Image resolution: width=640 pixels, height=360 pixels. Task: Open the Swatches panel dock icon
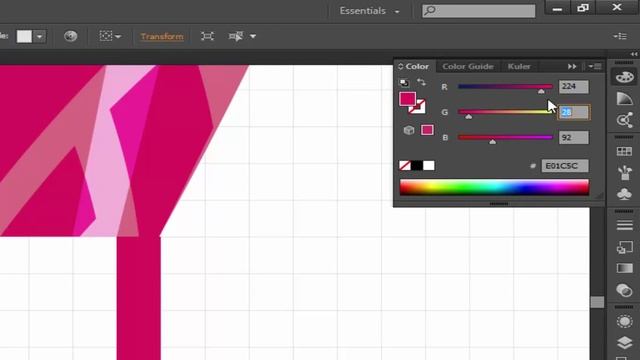pos(624,151)
